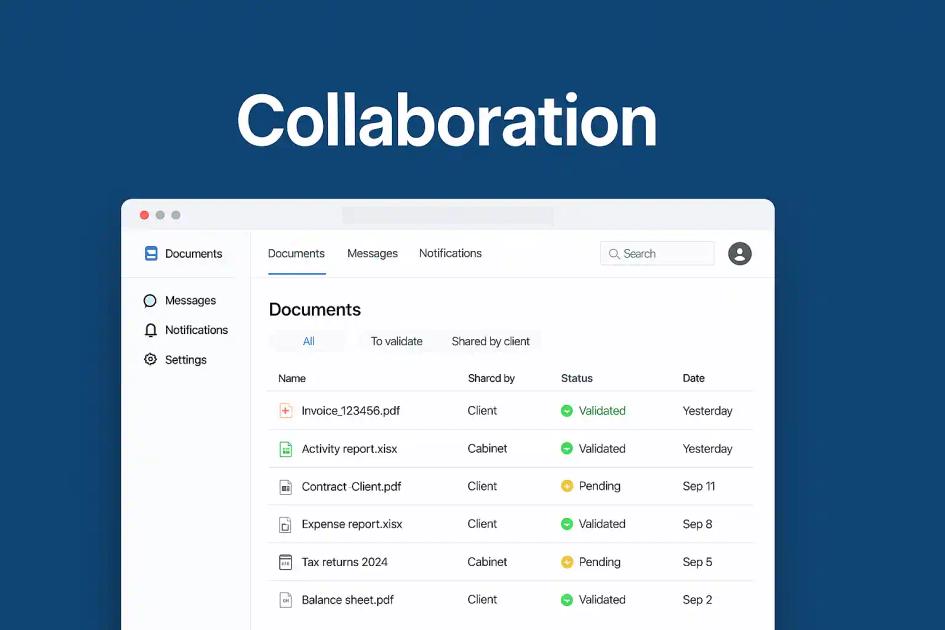Click the magnifier icon in Search box
Image resolution: width=945 pixels, height=630 pixels.
tap(614, 254)
